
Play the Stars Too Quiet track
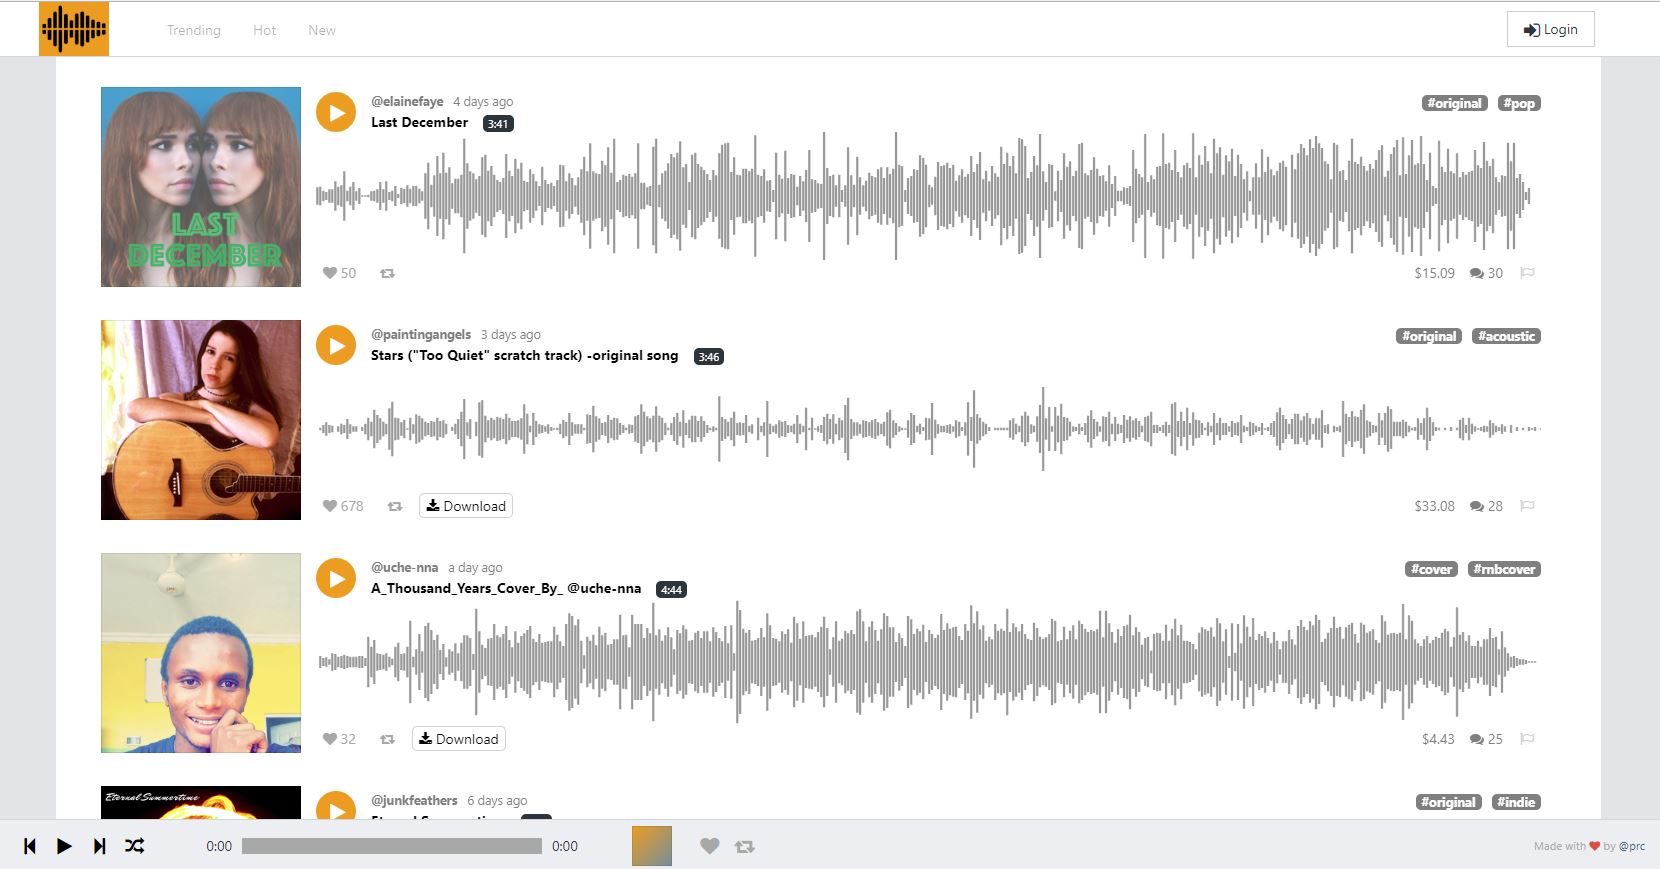pyautogui.click(x=336, y=345)
